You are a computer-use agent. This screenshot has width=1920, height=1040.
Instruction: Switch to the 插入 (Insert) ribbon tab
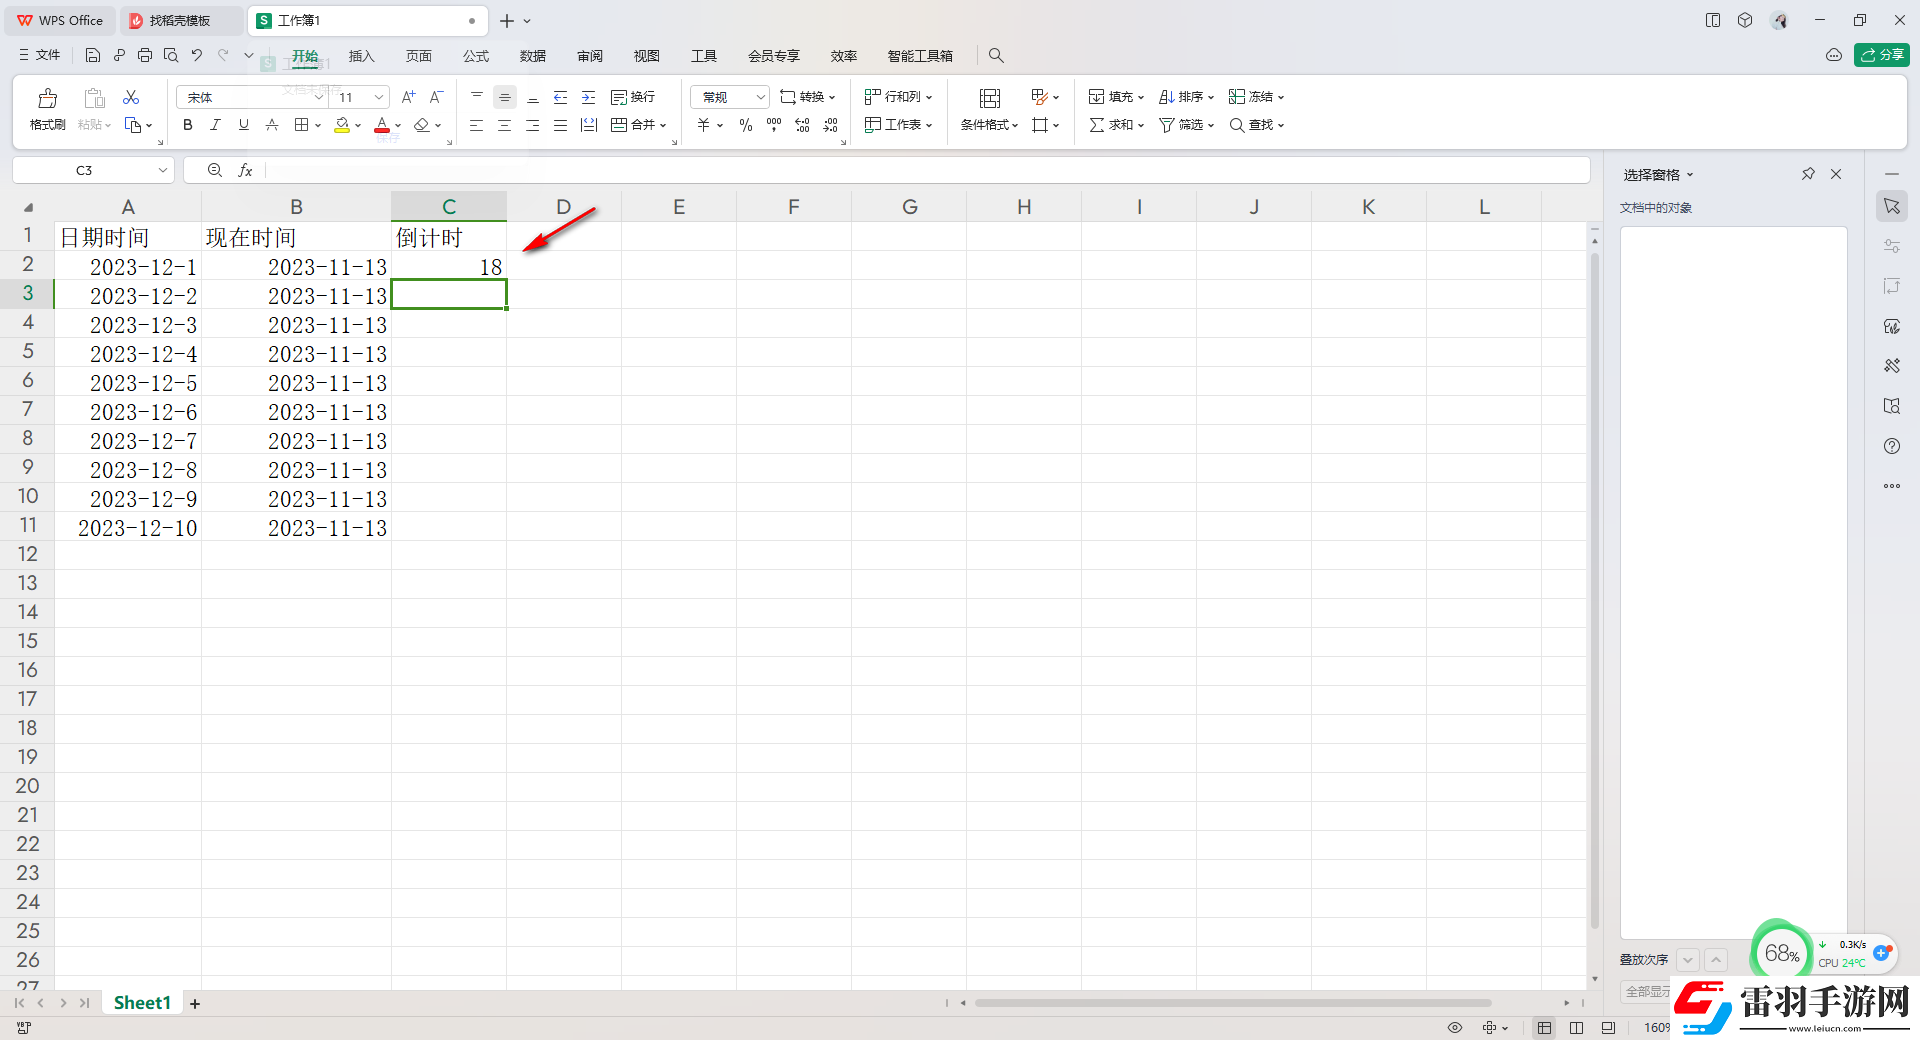point(361,56)
